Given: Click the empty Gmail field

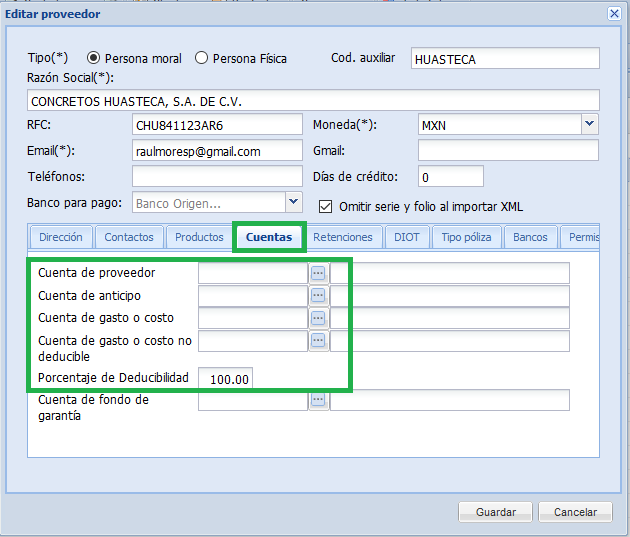Looking at the screenshot, I should pyautogui.click(x=508, y=151).
